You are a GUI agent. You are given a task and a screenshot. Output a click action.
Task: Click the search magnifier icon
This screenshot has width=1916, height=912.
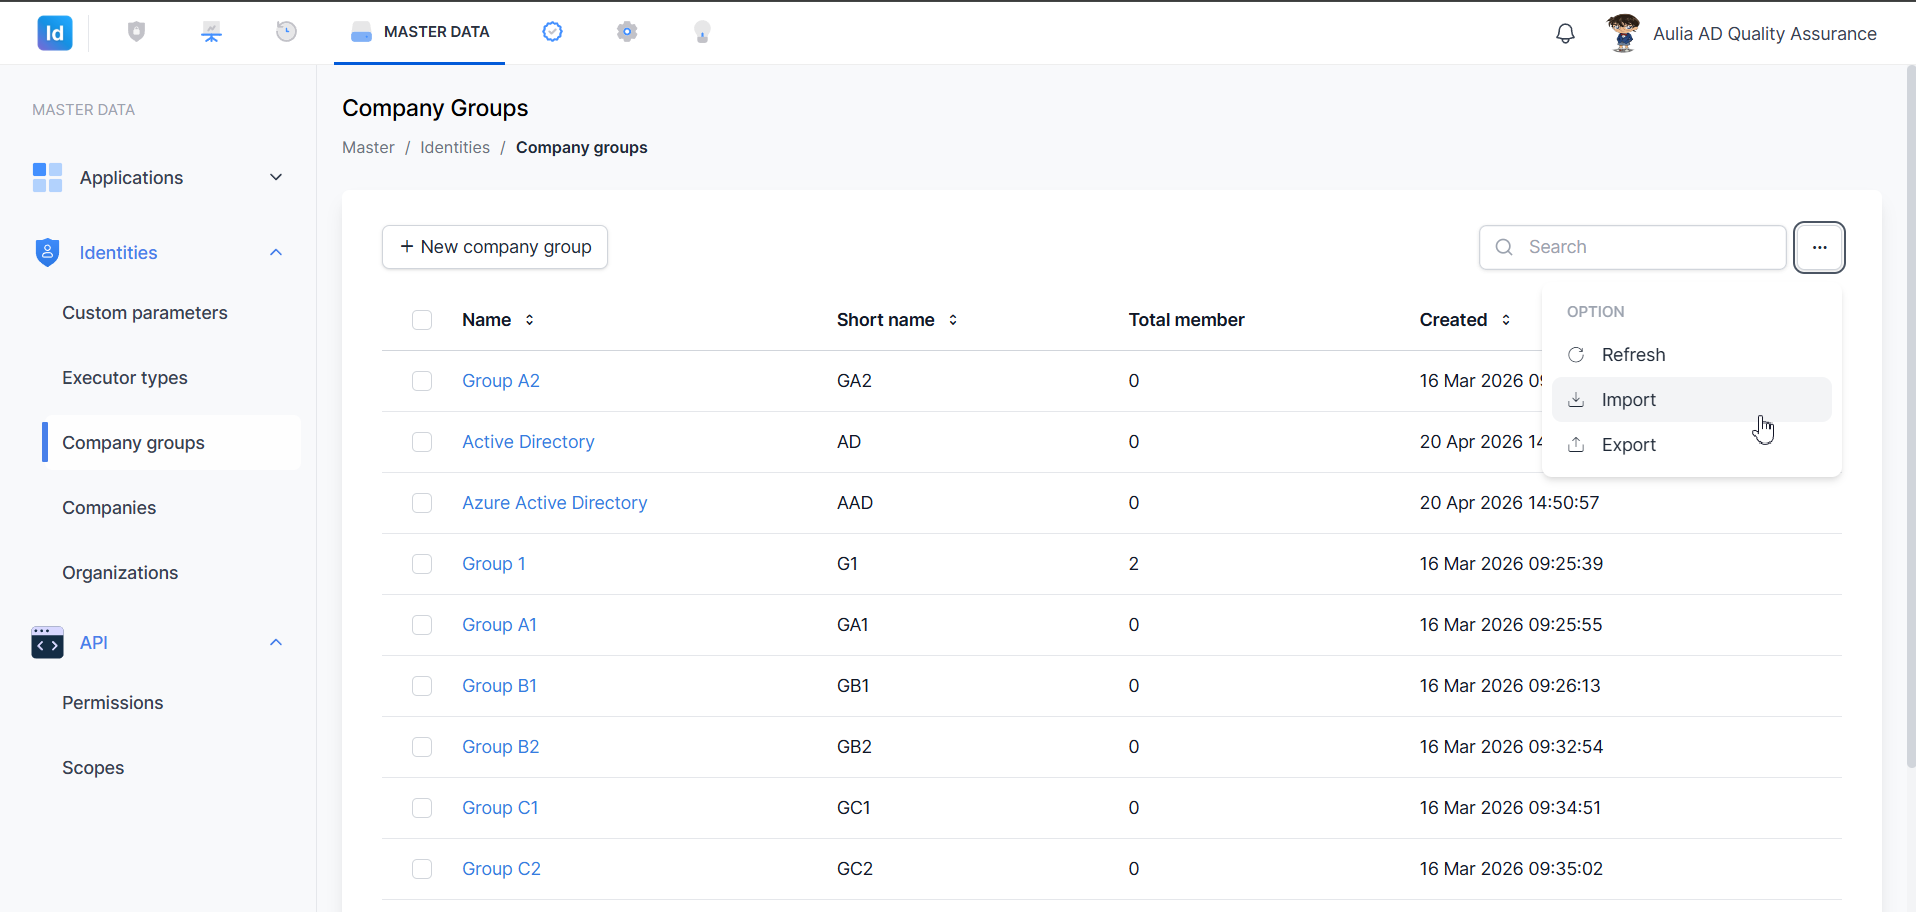coord(1504,247)
